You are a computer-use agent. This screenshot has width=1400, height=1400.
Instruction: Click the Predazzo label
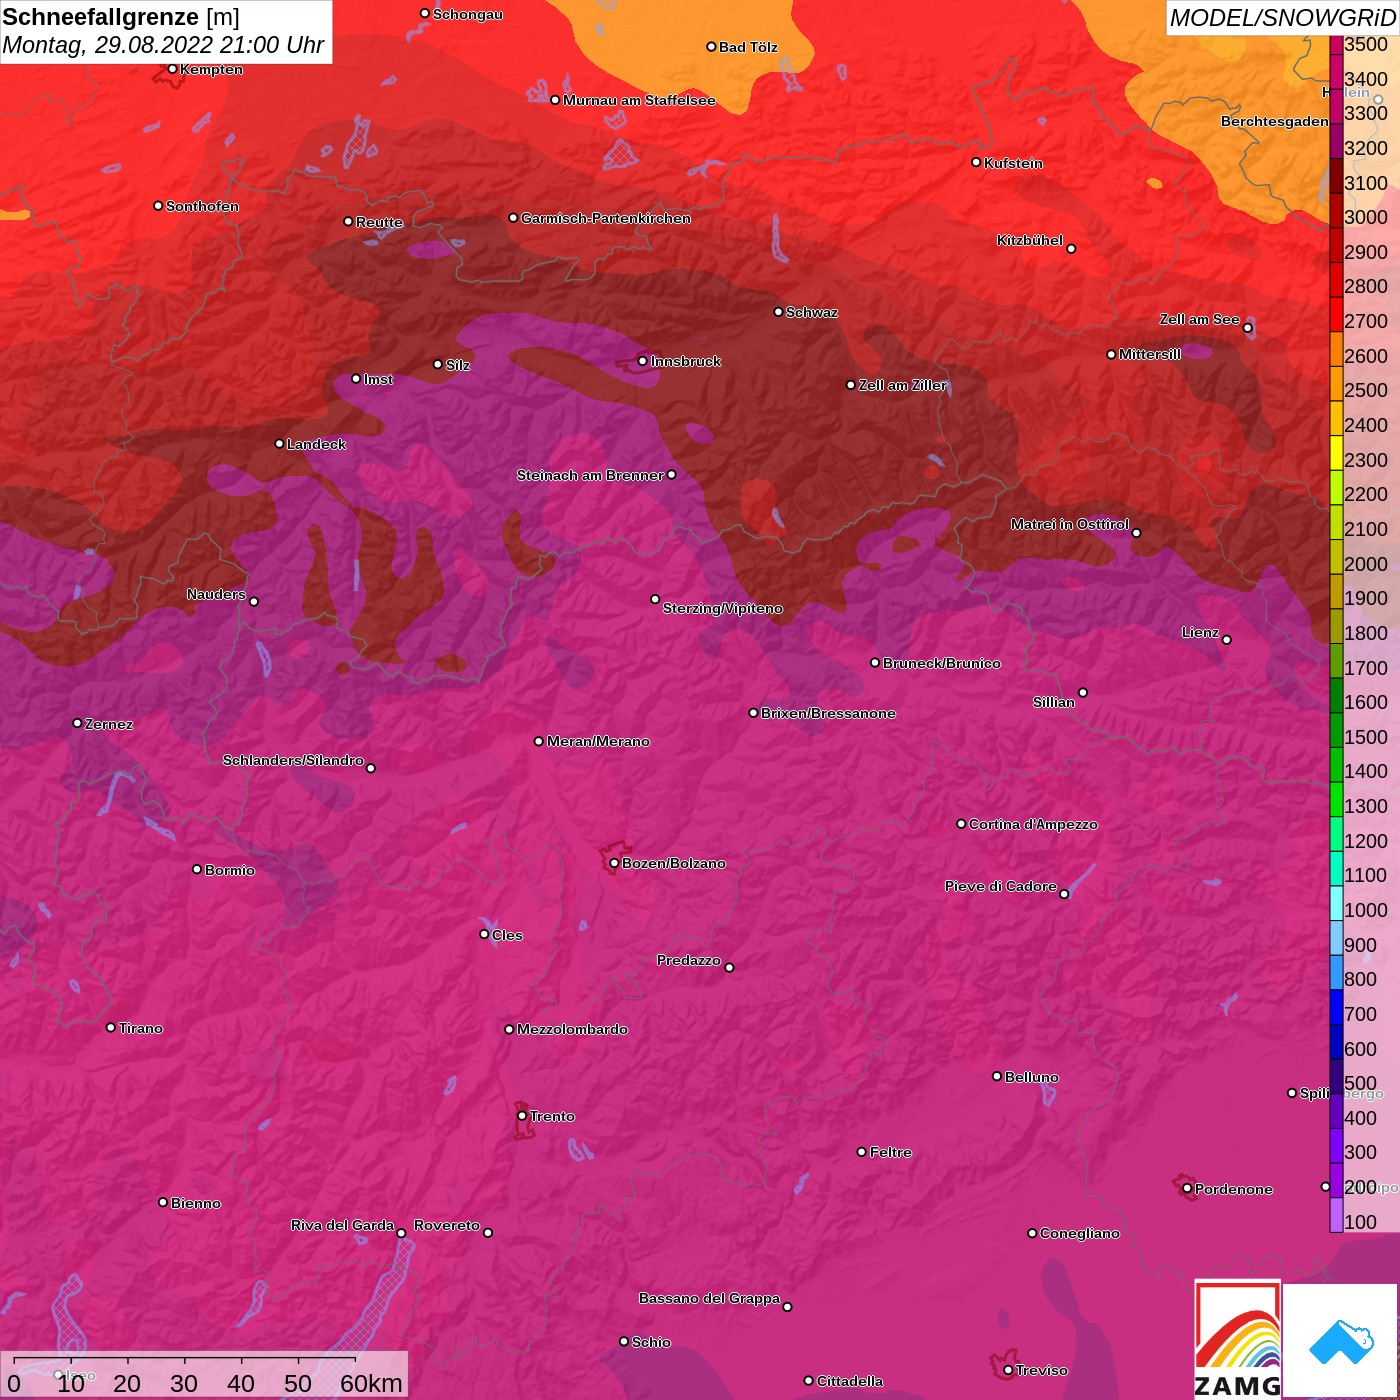tap(688, 960)
